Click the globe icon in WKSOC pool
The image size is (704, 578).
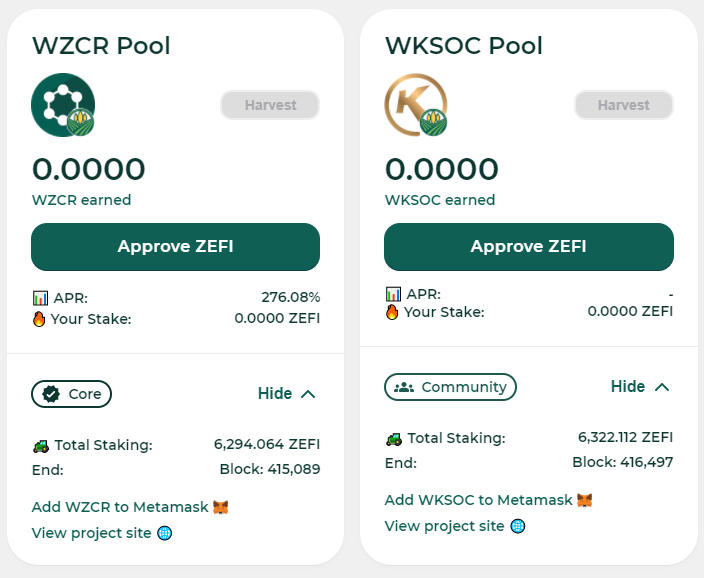coord(518,526)
